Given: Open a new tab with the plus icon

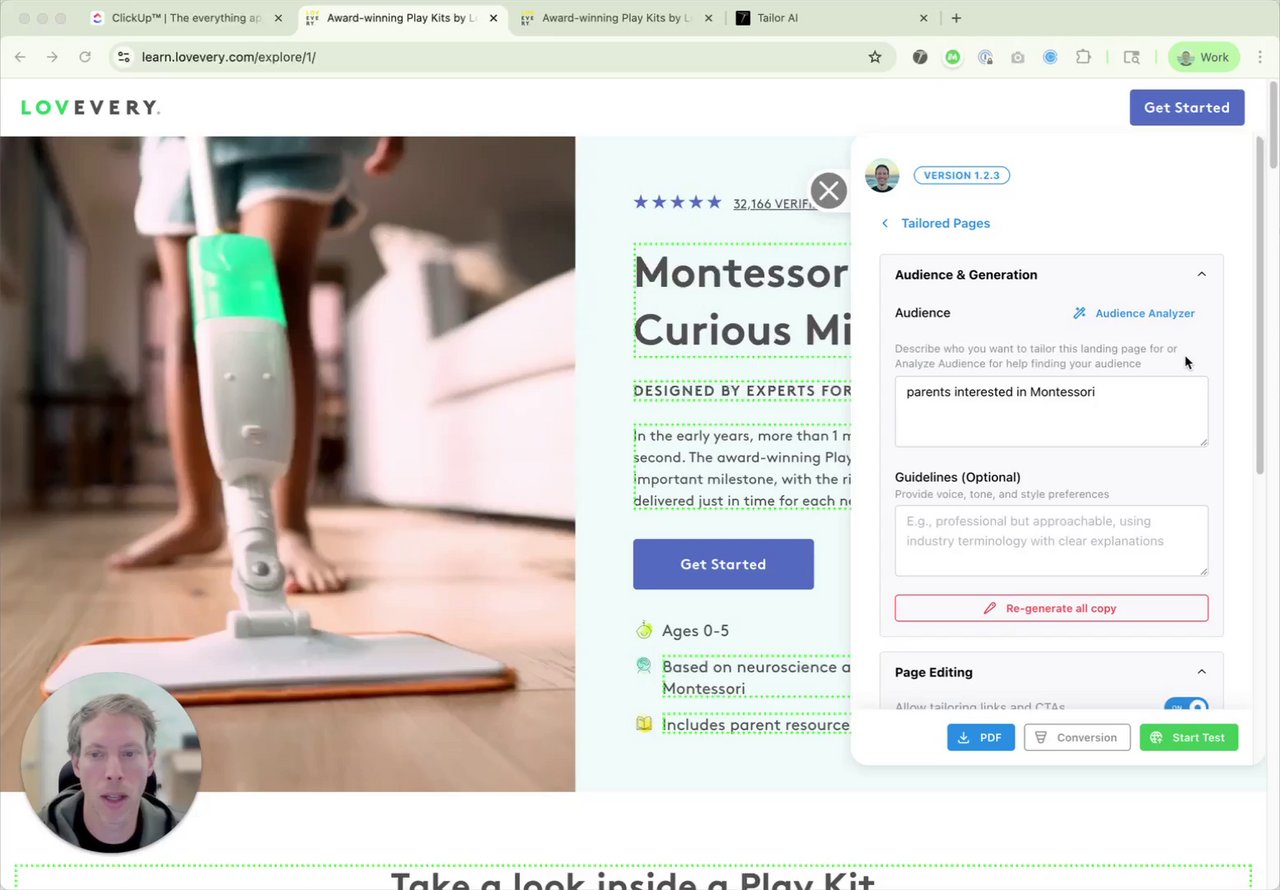Looking at the screenshot, I should coord(956,18).
